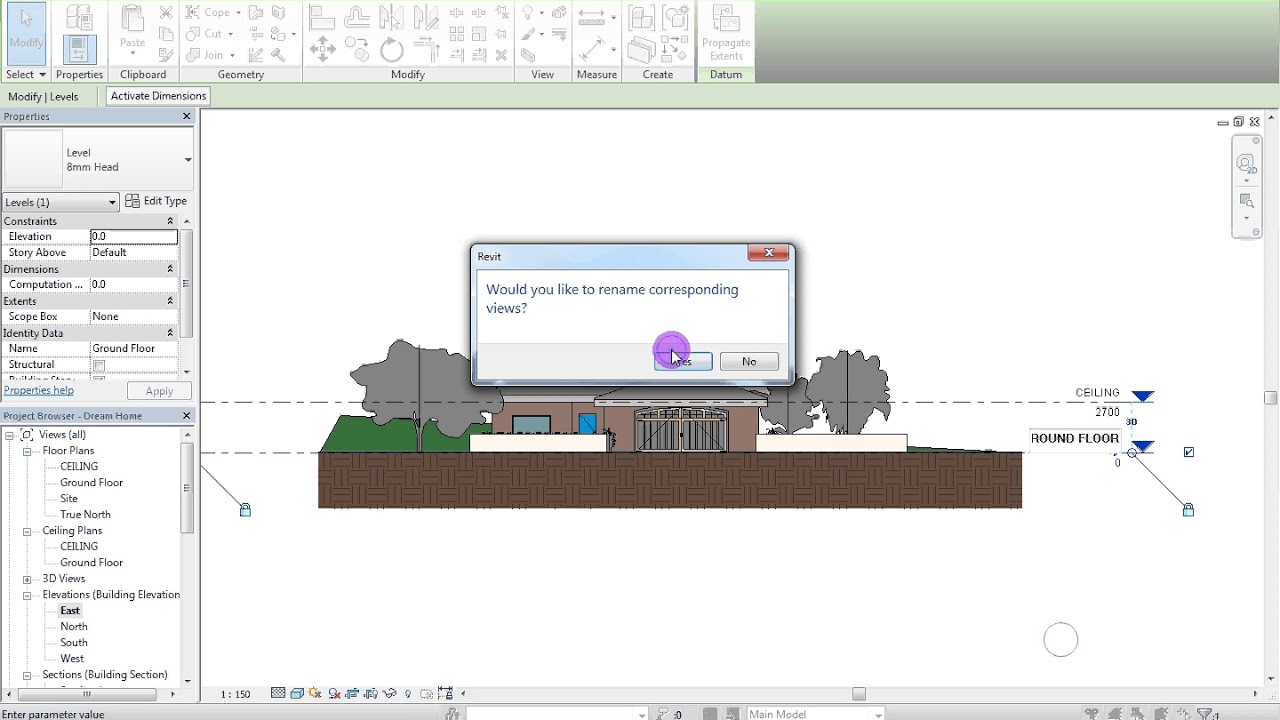The width and height of the screenshot is (1280, 720).
Task: Click the Activate Dimensions button
Action: pyautogui.click(x=158, y=96)
